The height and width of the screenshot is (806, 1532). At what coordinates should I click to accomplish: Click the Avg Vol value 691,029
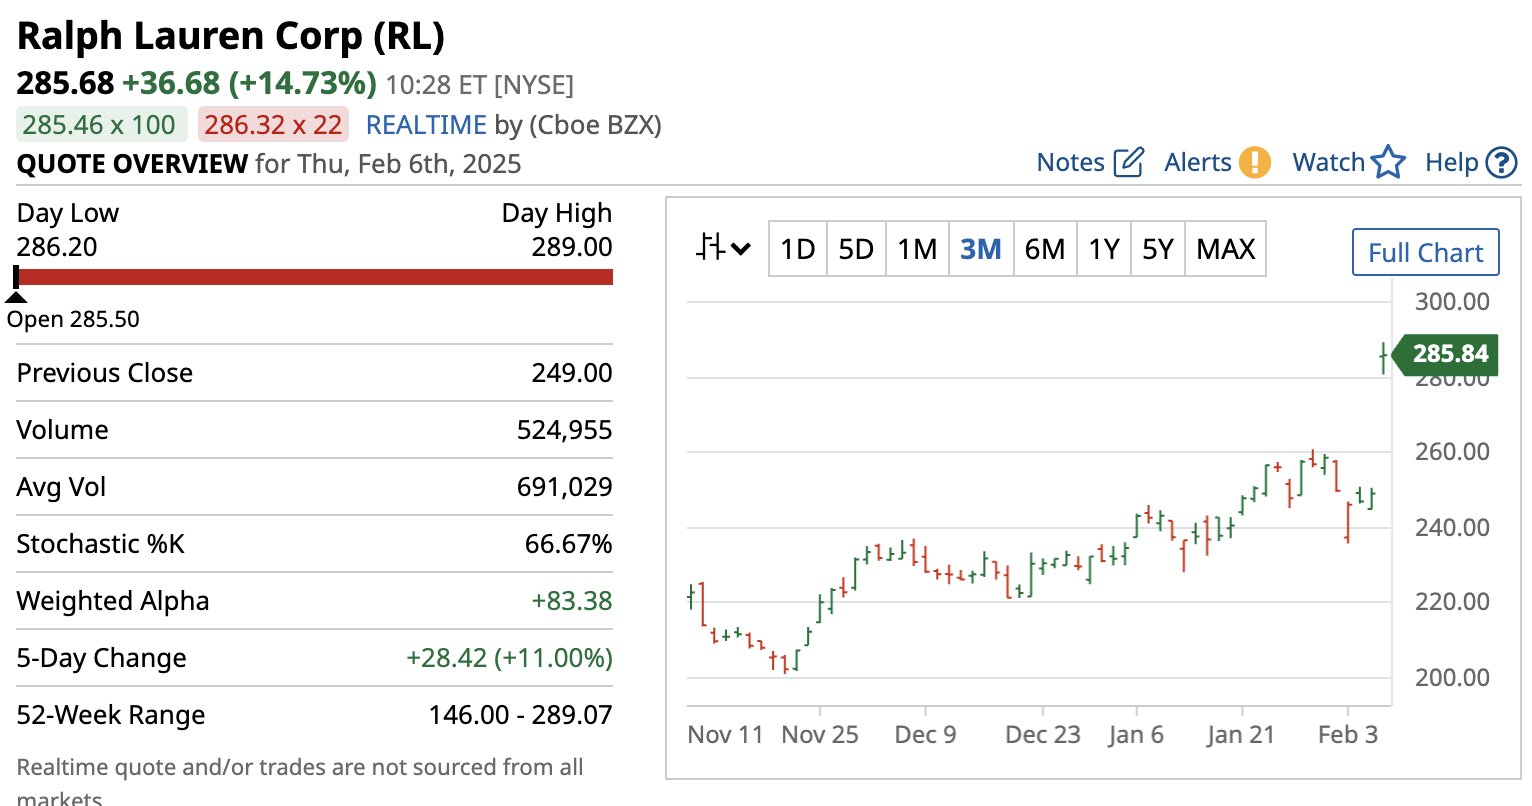coord(564,487)
